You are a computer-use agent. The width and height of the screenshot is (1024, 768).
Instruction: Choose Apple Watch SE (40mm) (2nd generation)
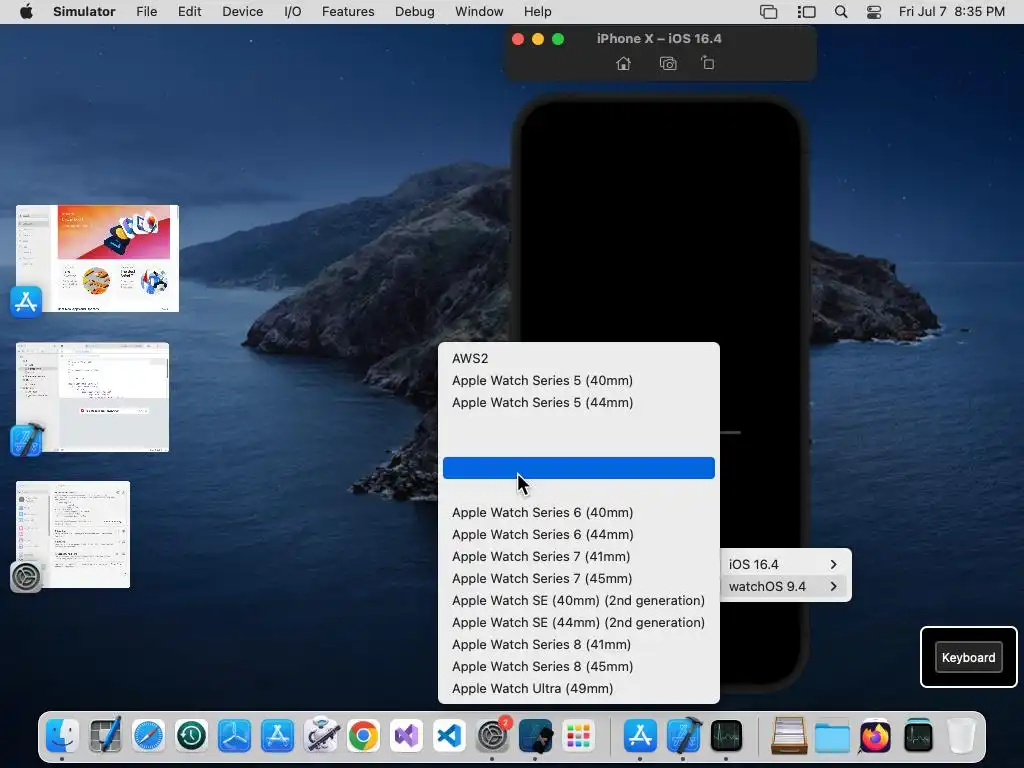579,600
